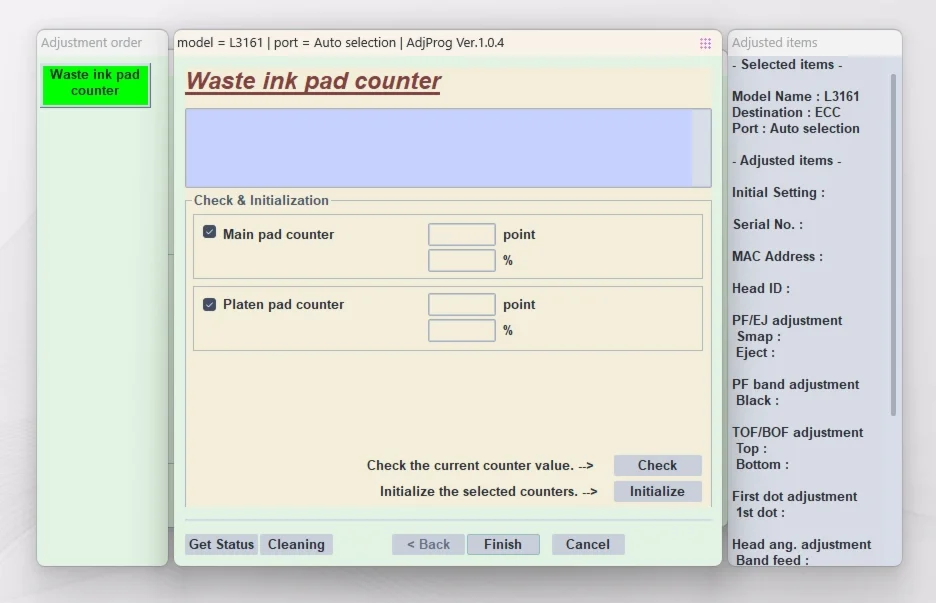Click the Waste ink pad counter heading
Viewport: 936px width, 603px height.
[x=313, y=81]
